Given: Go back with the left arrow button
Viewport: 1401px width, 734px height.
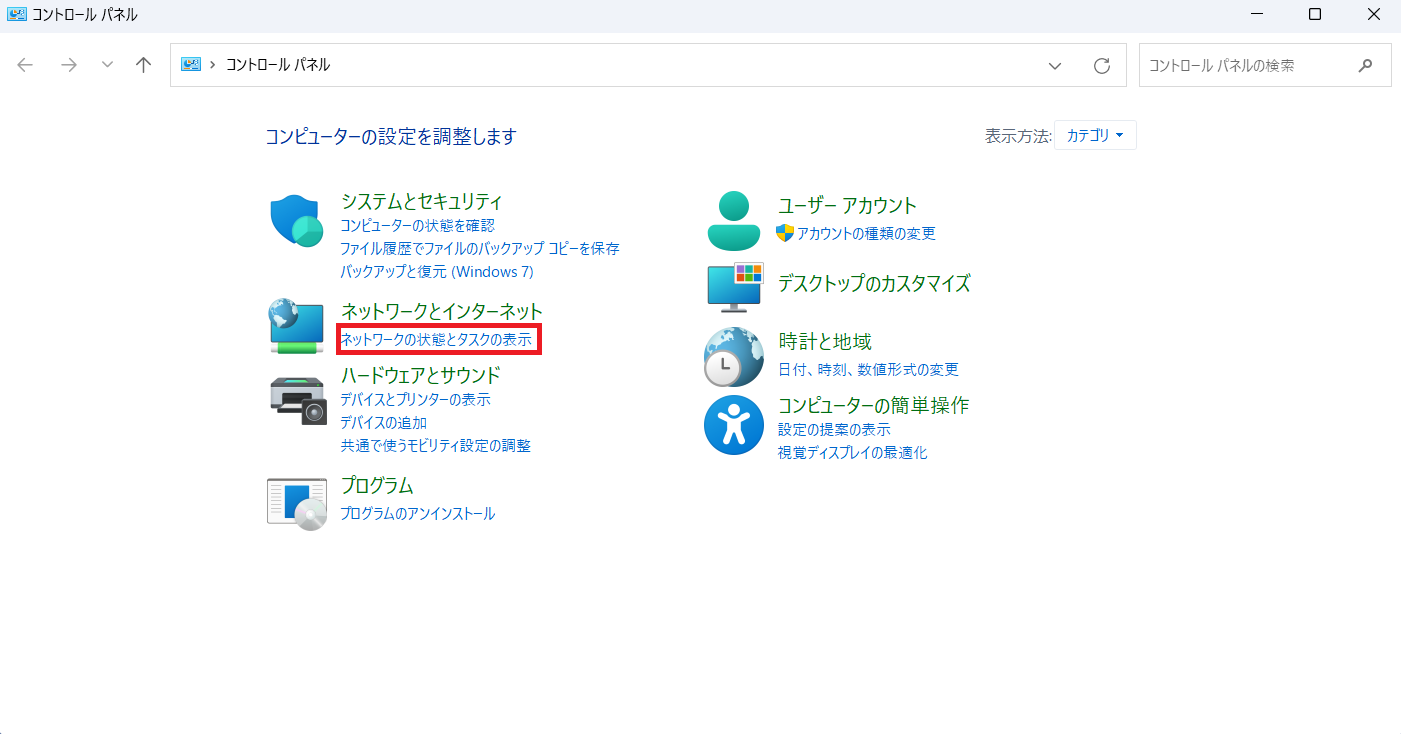Looking at the screenshot, I should (x=25, y=65).
